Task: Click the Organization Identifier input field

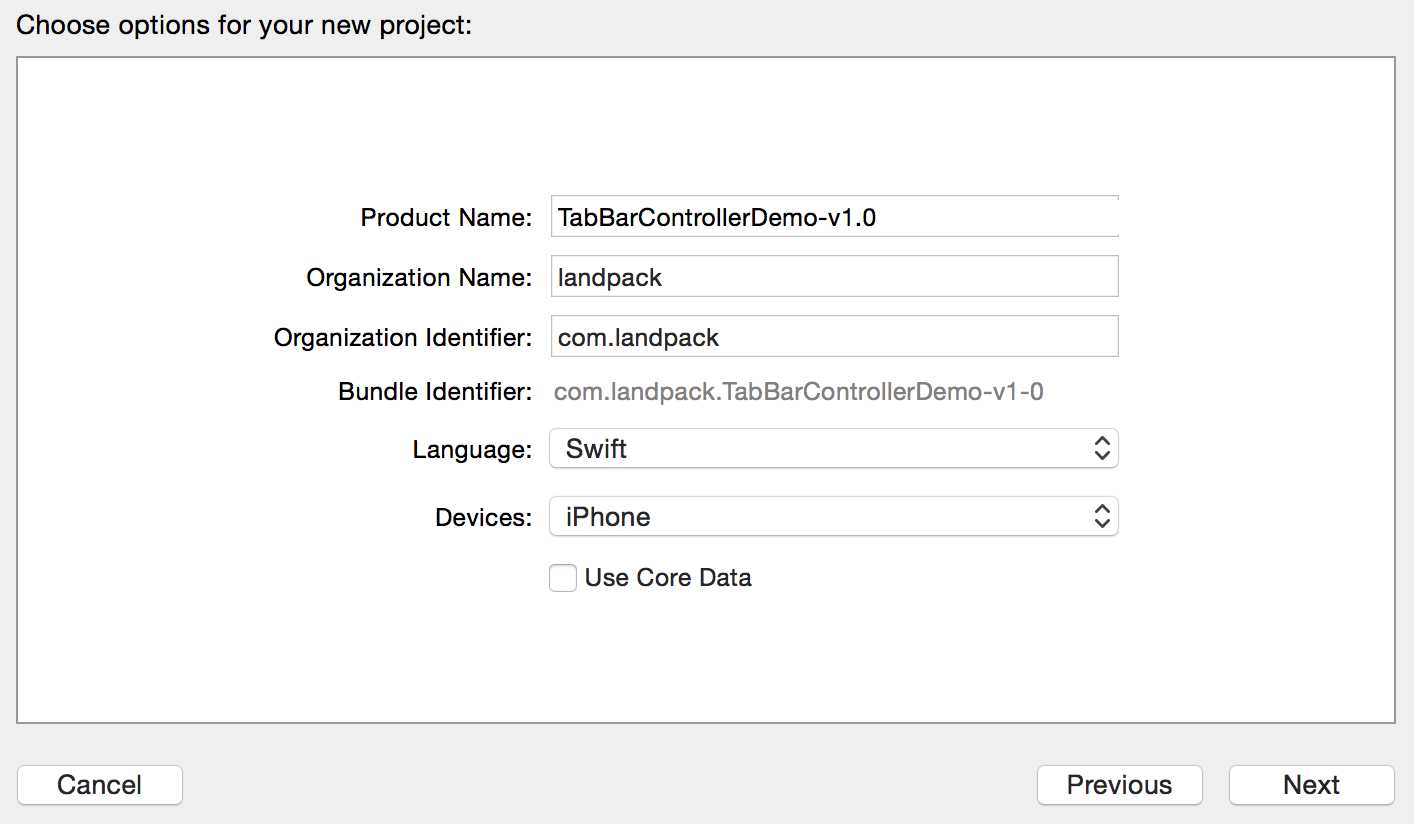Action: click(833, 337)
